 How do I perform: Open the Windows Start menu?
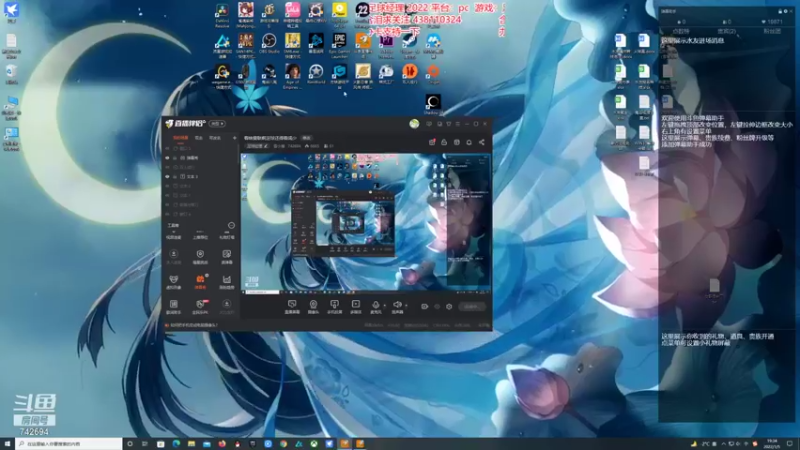pos(7,444)
